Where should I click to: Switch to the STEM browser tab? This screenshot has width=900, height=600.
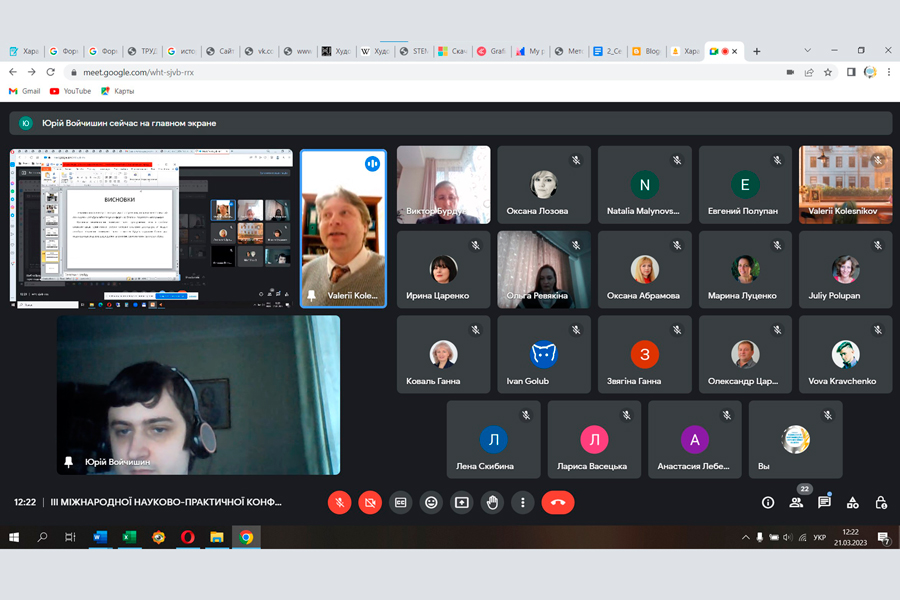point(414,51)
